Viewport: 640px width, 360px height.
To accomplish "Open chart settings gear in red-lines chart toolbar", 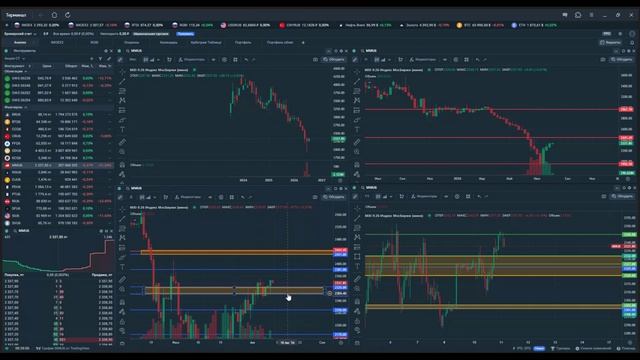I will [x=456, y=60].
